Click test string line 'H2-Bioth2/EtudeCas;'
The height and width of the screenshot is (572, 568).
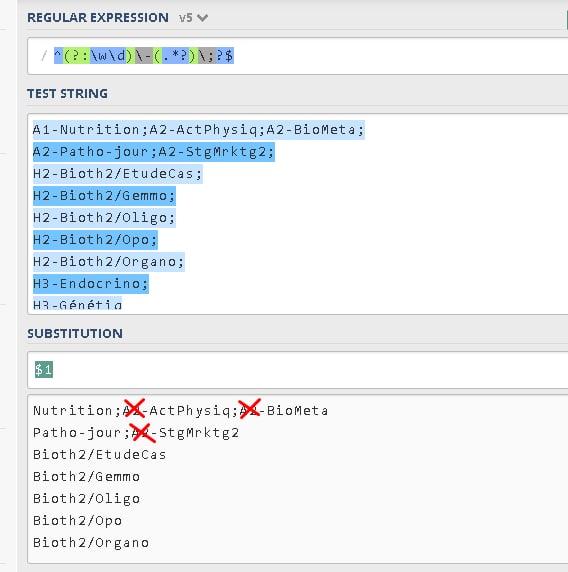click(117, 174)
